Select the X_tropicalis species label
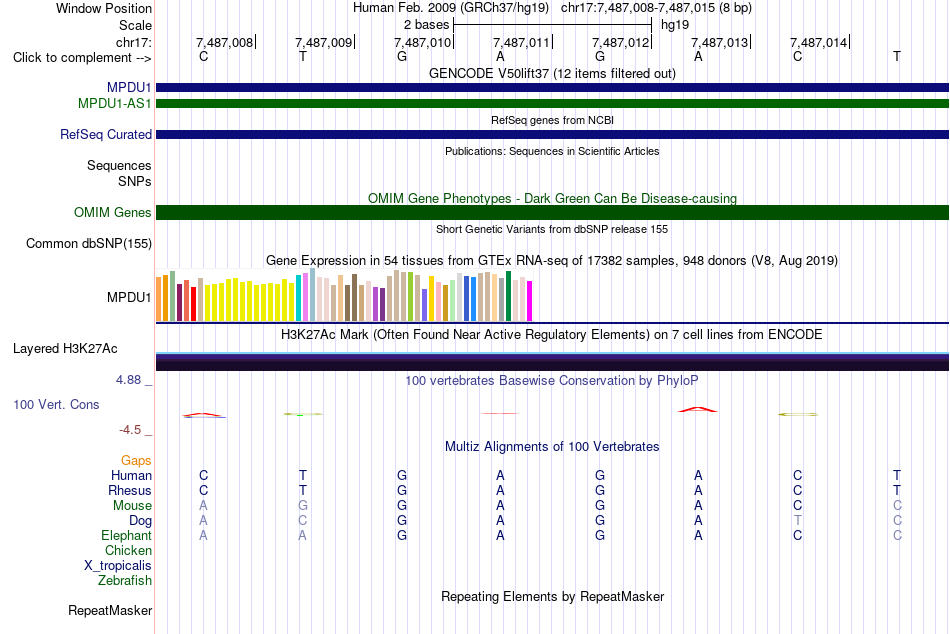 pyautogui.click(x=118, y=566)
